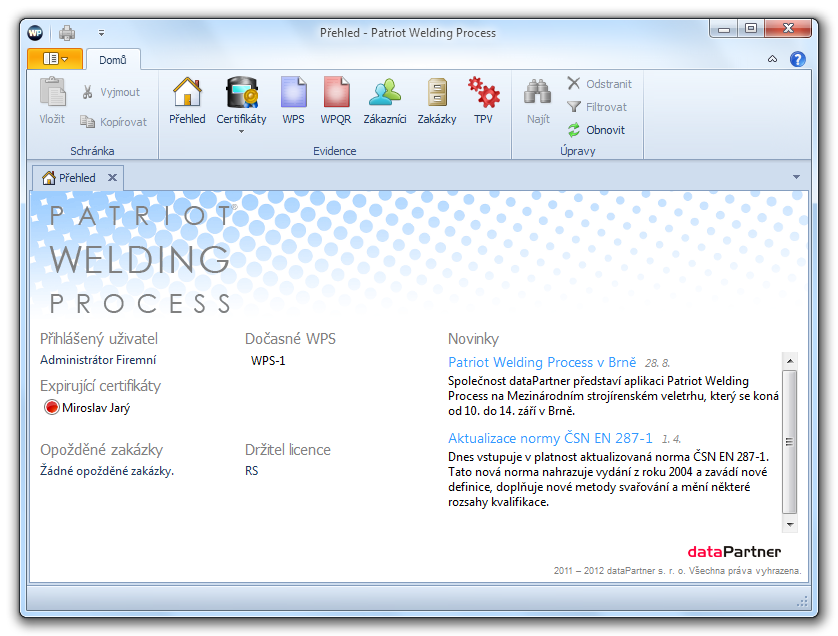Click the dataPartner logo
This screenshot has width=838, height=636.
point(734,552)
